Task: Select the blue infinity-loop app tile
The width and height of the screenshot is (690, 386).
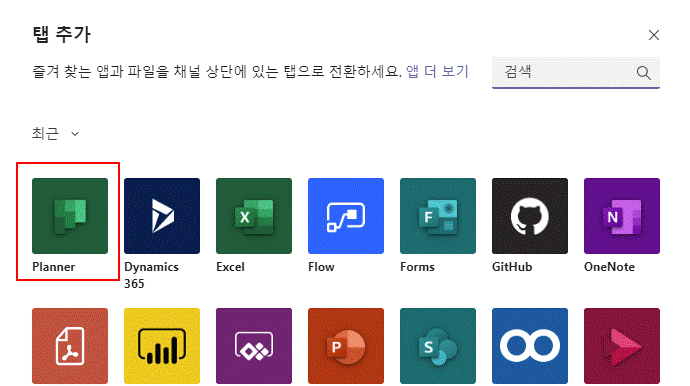Action: coord(530,346)
